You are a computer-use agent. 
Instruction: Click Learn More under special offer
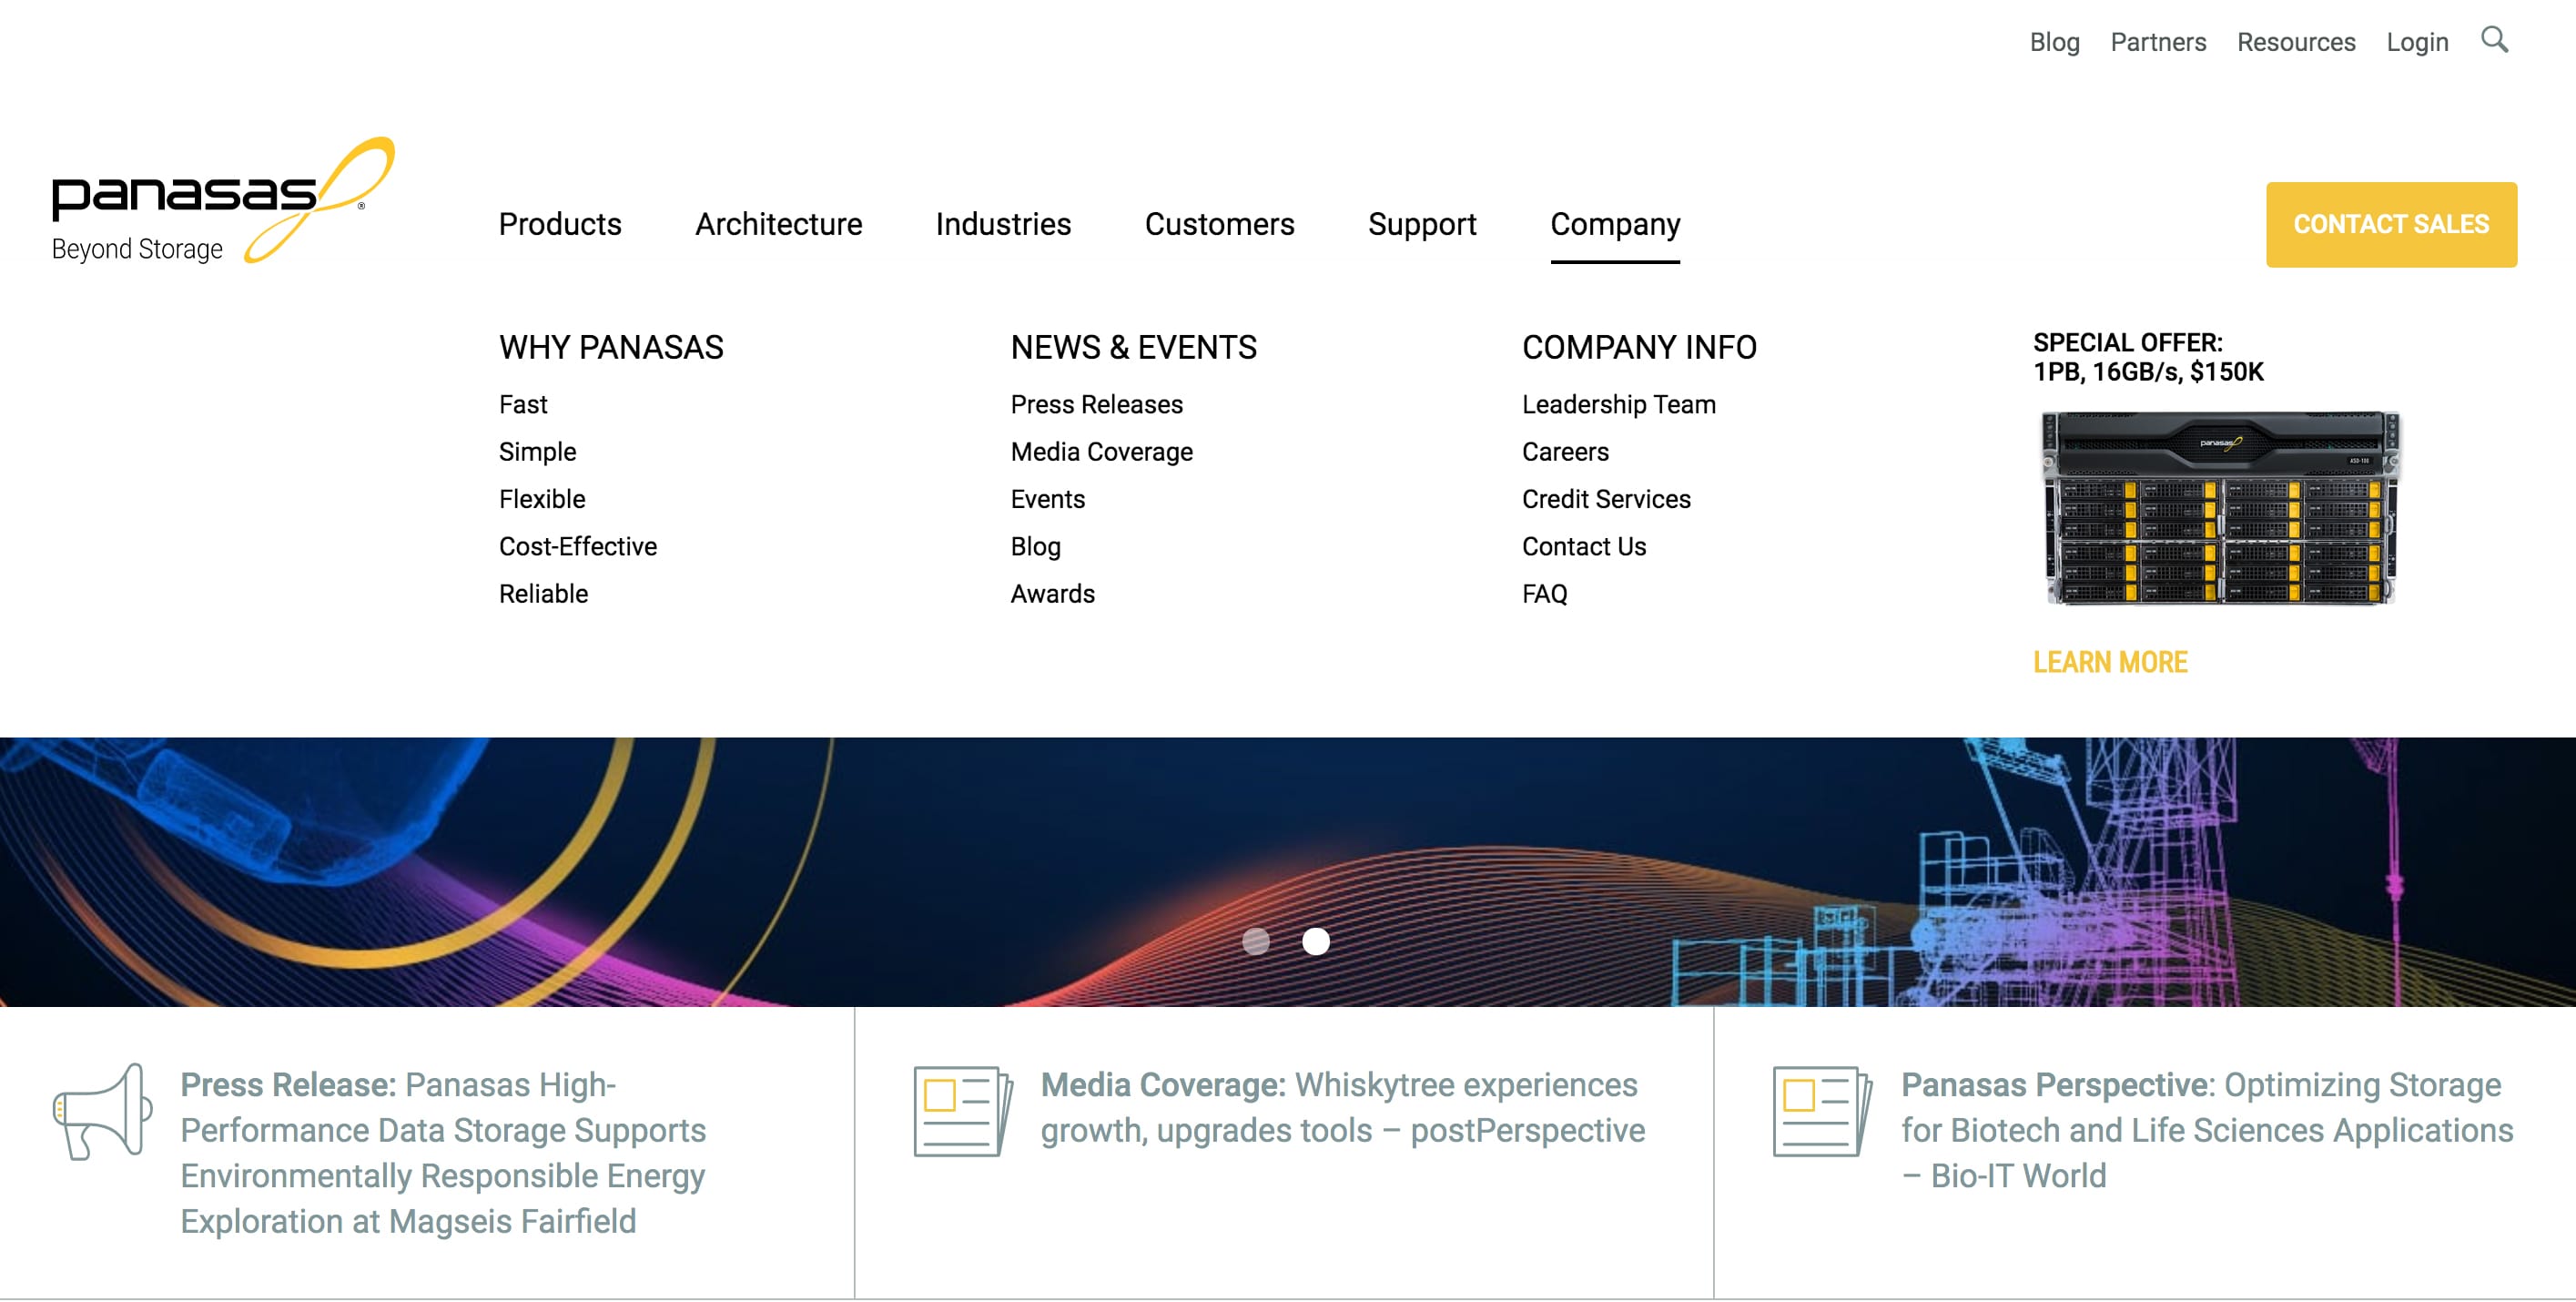pos(2110,662)
